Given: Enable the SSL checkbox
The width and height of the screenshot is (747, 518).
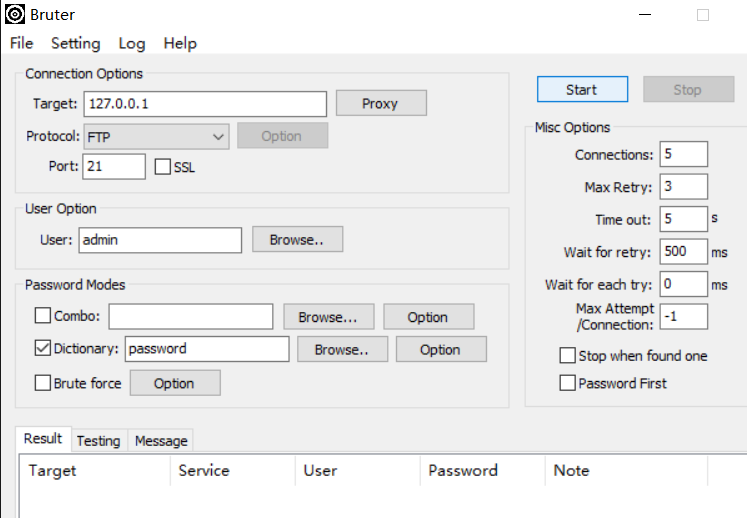Looking at the screenshot, I should [162, 167].
